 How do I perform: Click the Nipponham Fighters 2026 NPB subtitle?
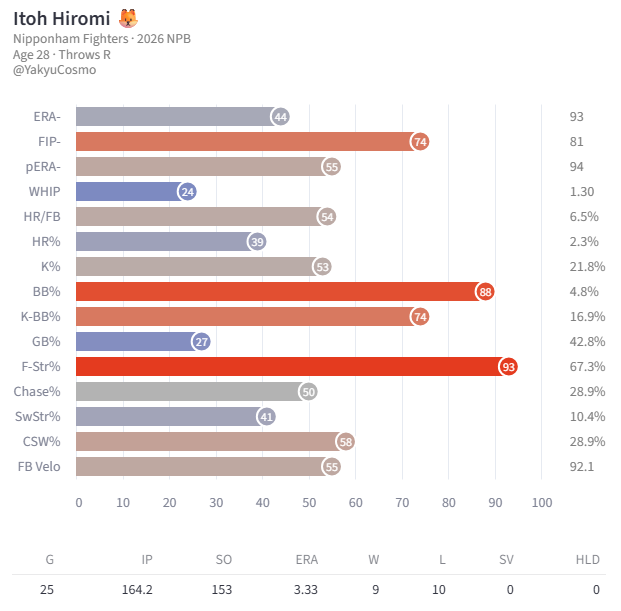[102, 39]
